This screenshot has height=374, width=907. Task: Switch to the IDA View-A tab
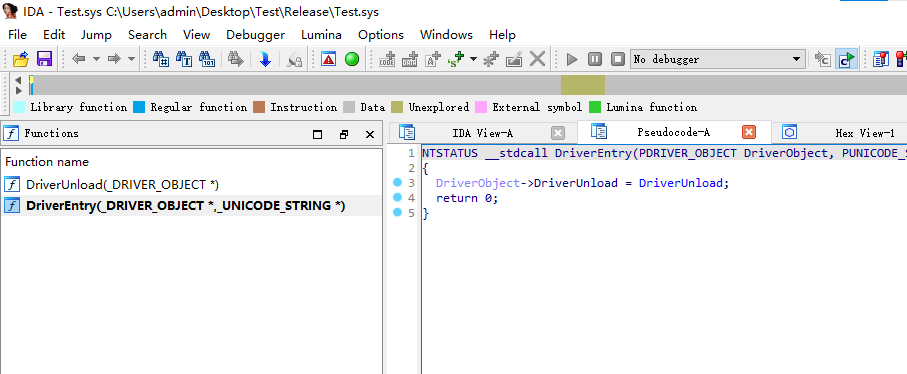point(482,133)
